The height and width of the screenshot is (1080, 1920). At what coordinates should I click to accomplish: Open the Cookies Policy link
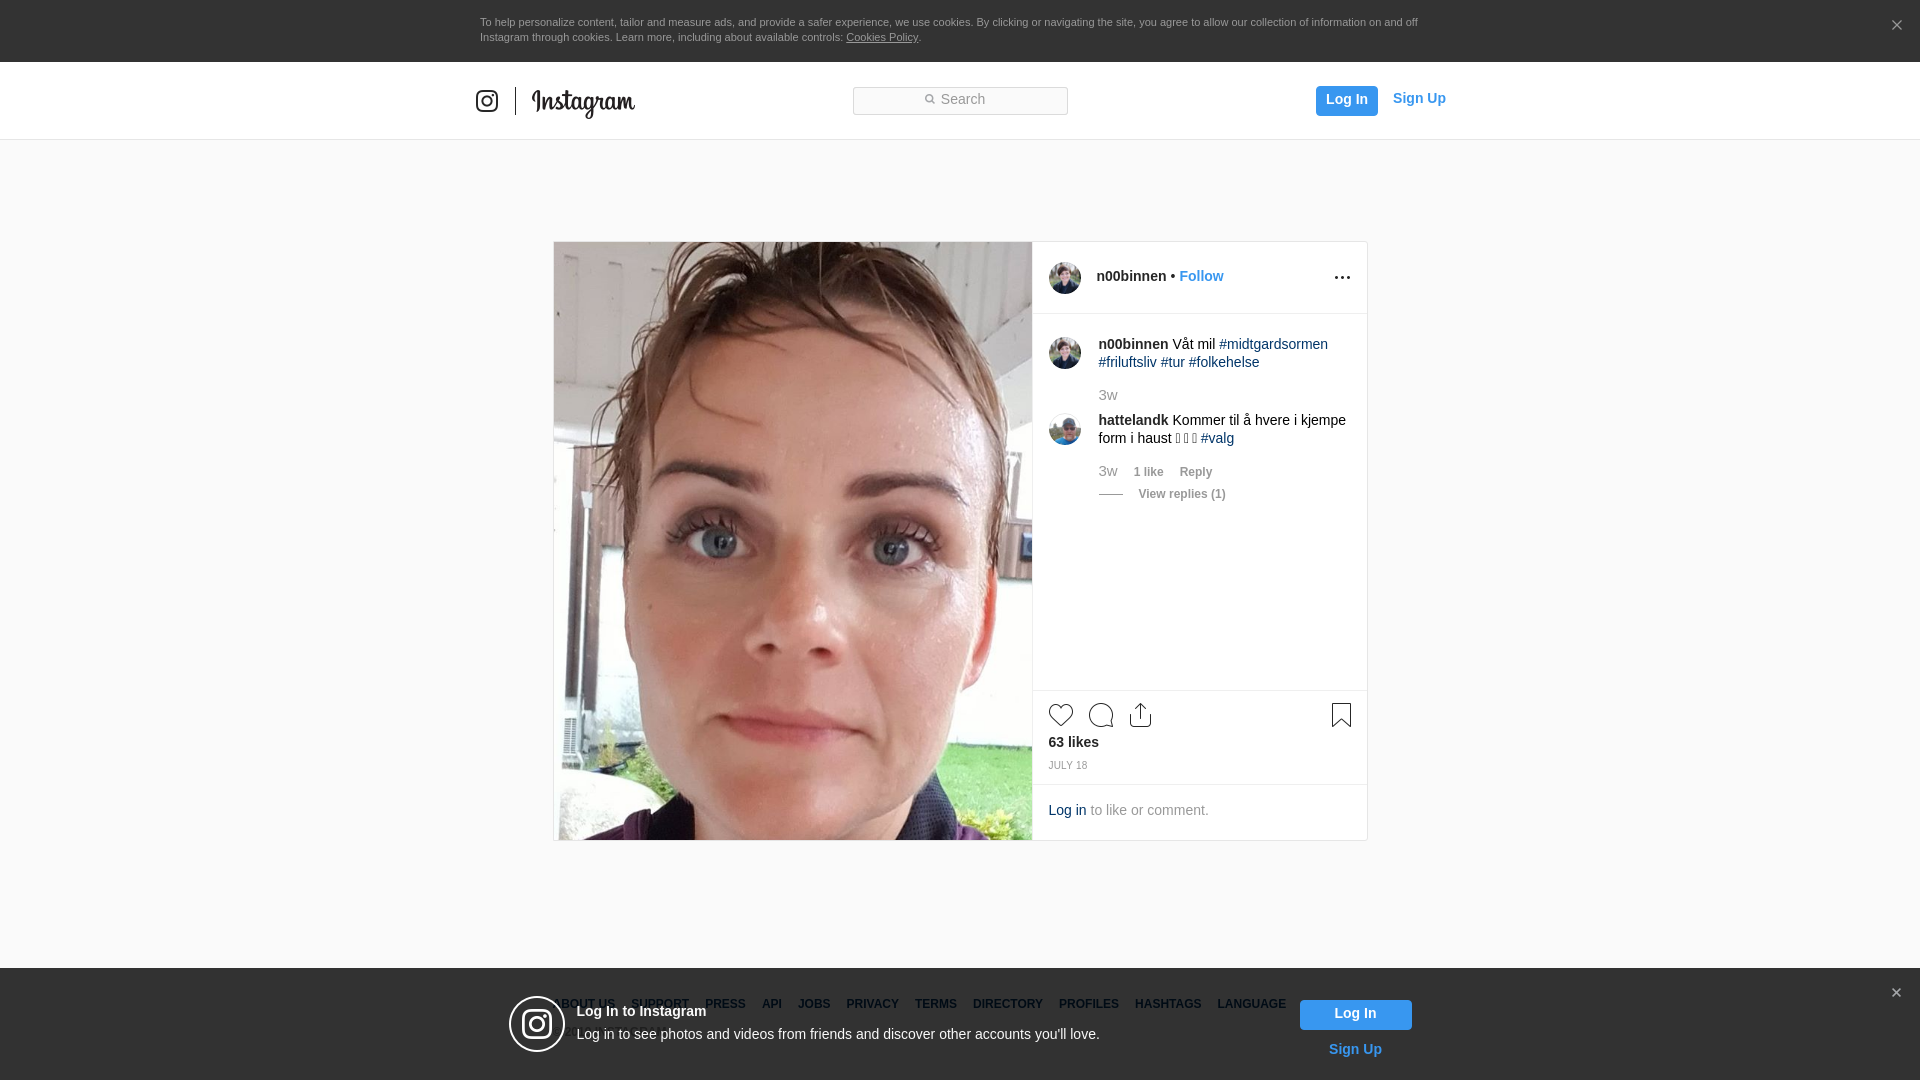(x=881, y=37)
